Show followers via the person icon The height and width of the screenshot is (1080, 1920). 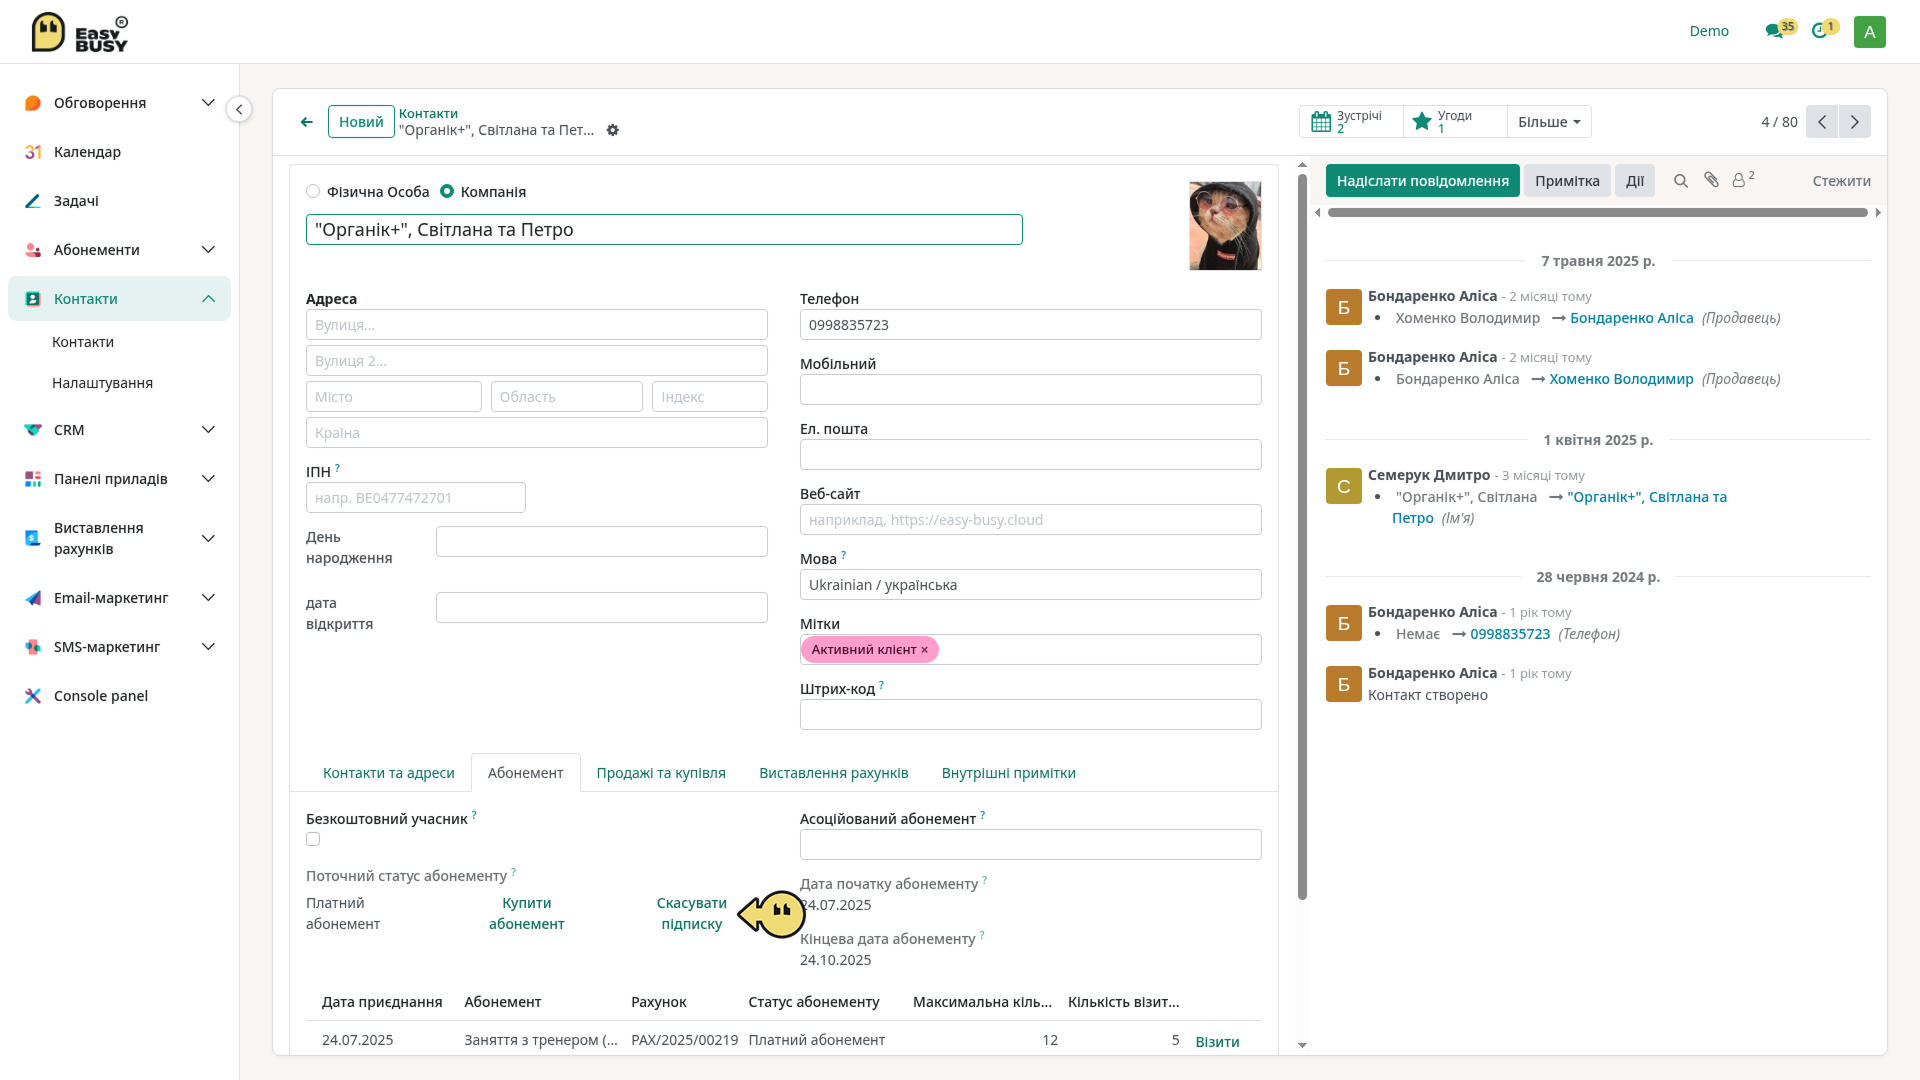1743,180
